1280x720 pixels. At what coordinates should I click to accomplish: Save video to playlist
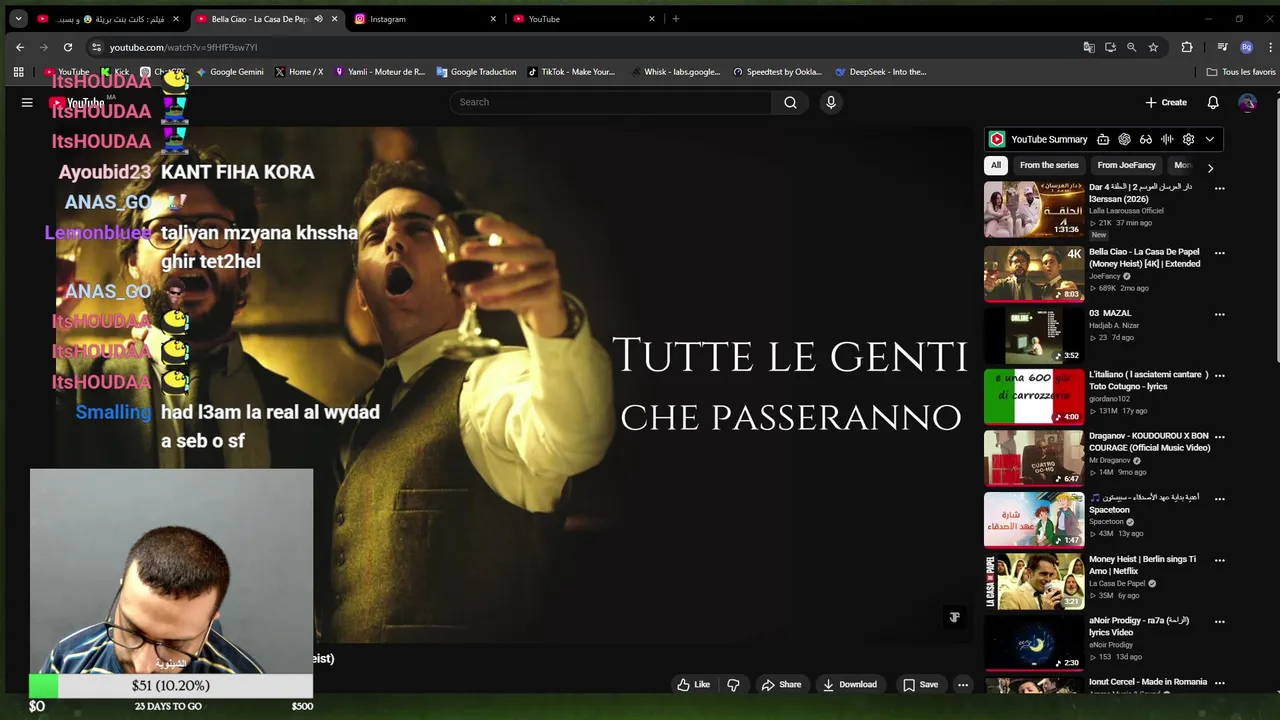(x=920, y=685)
